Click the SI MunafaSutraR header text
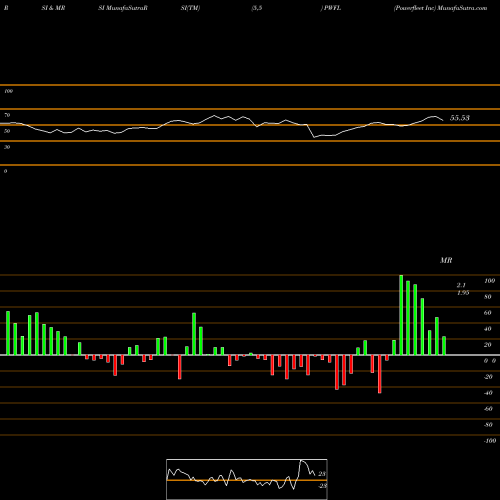 (123, 8)
